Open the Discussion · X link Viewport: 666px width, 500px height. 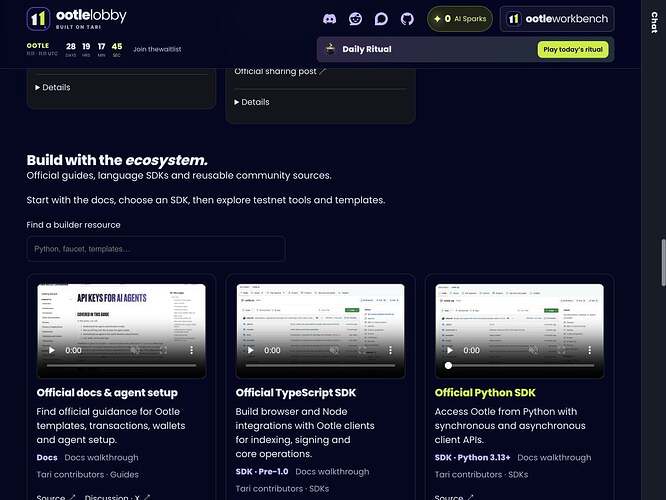pos(112,497)
